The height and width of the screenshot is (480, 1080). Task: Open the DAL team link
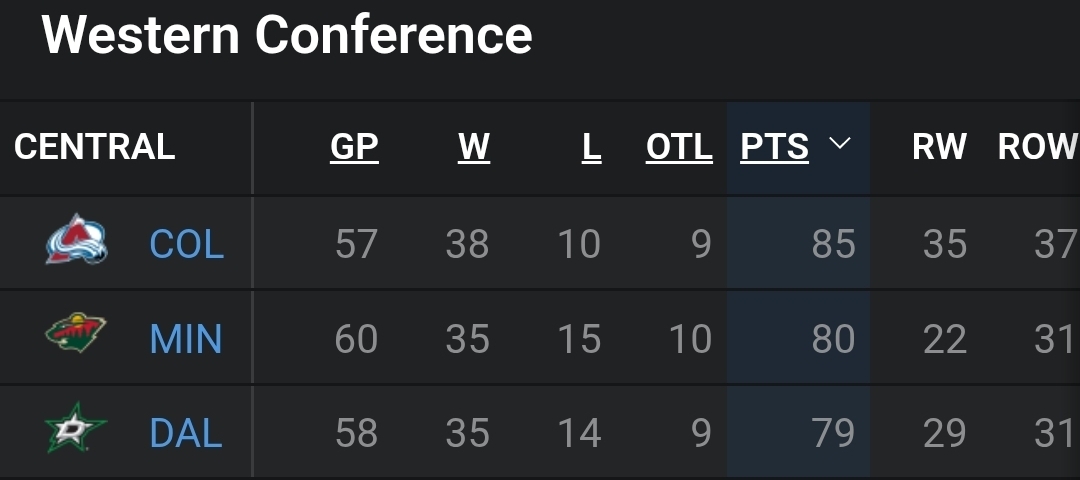point(186,433)
